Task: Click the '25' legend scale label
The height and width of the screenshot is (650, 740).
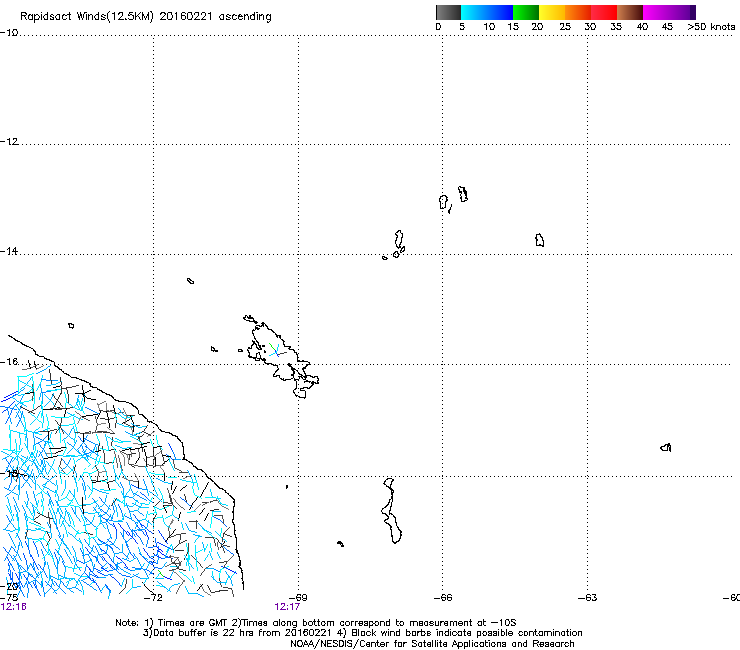Action: tap(565, 27)
